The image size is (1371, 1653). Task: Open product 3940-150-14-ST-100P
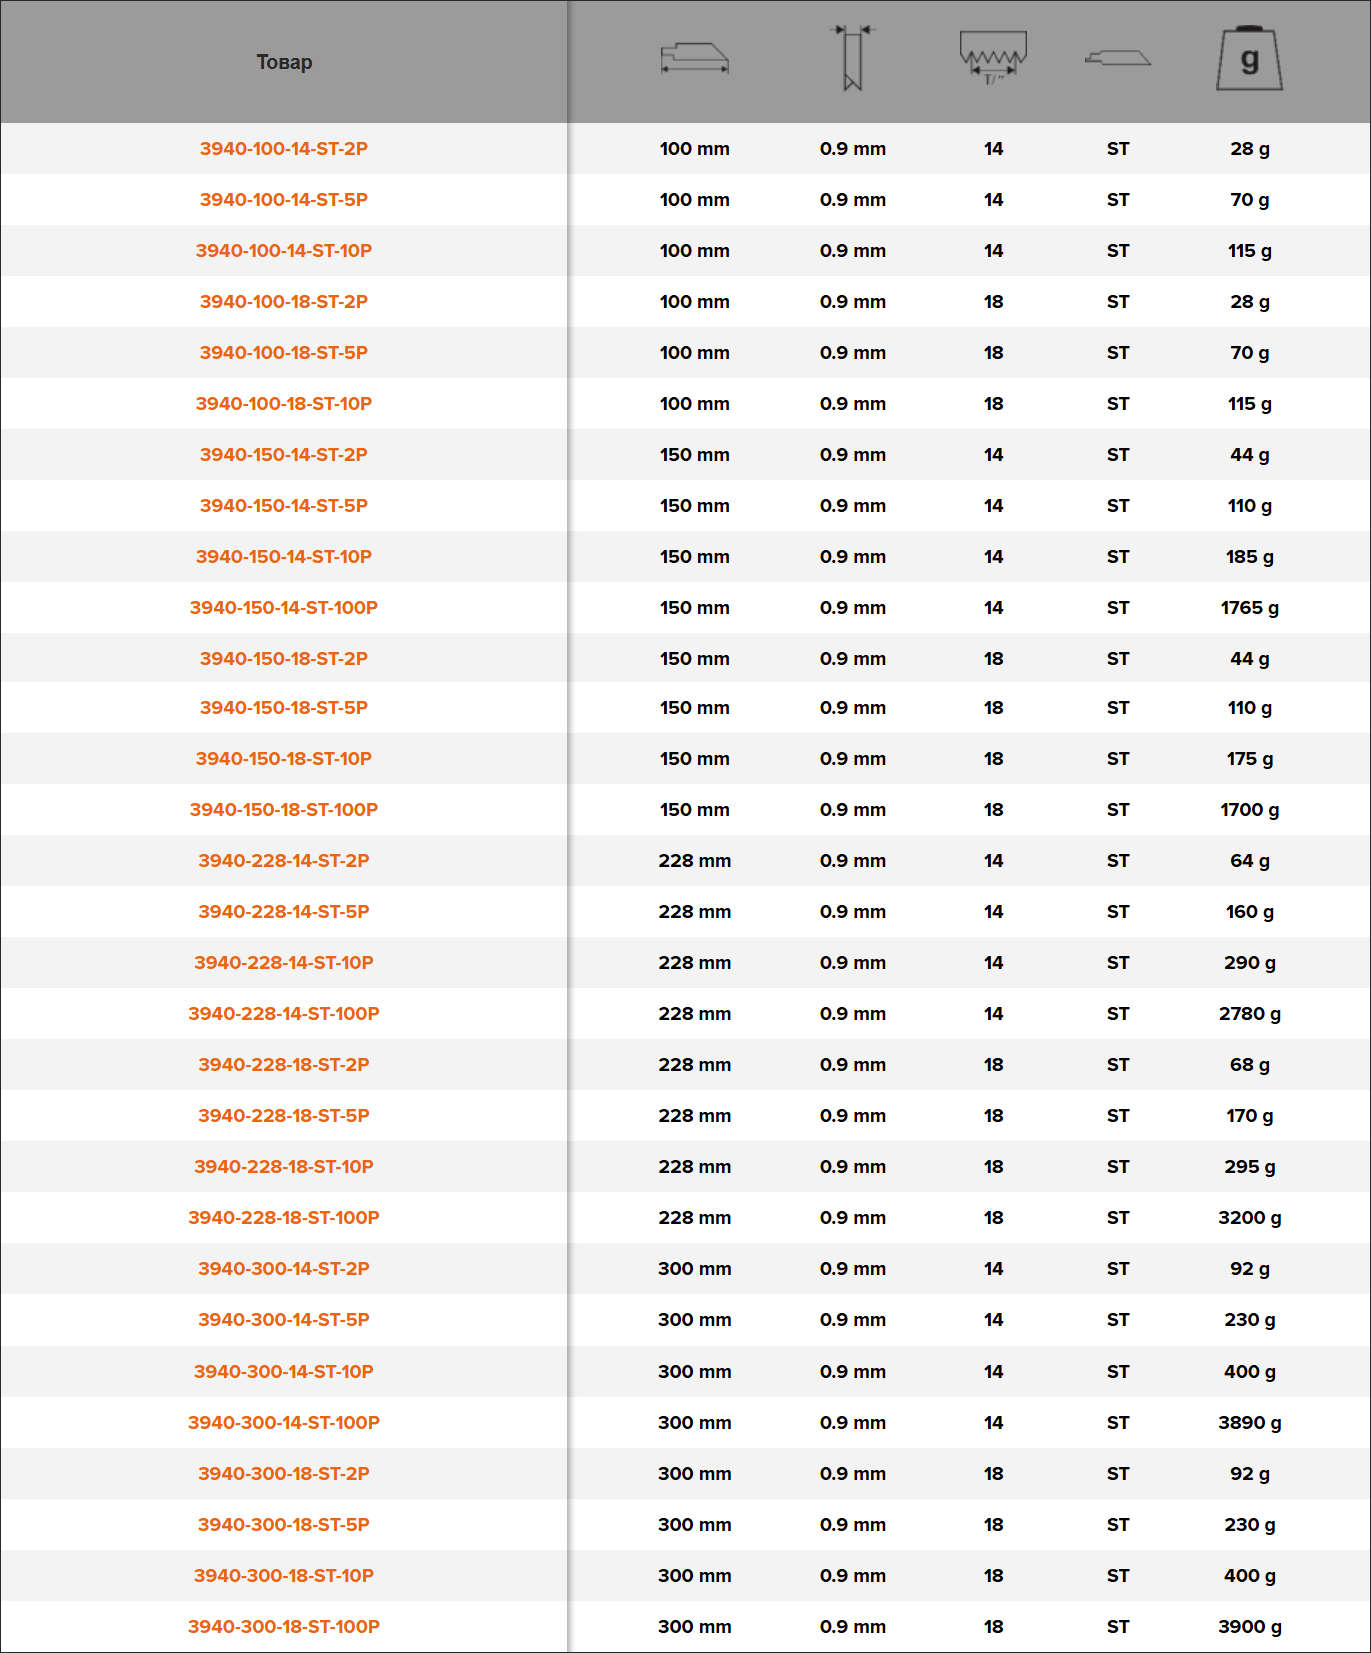[x=284, y=608]
